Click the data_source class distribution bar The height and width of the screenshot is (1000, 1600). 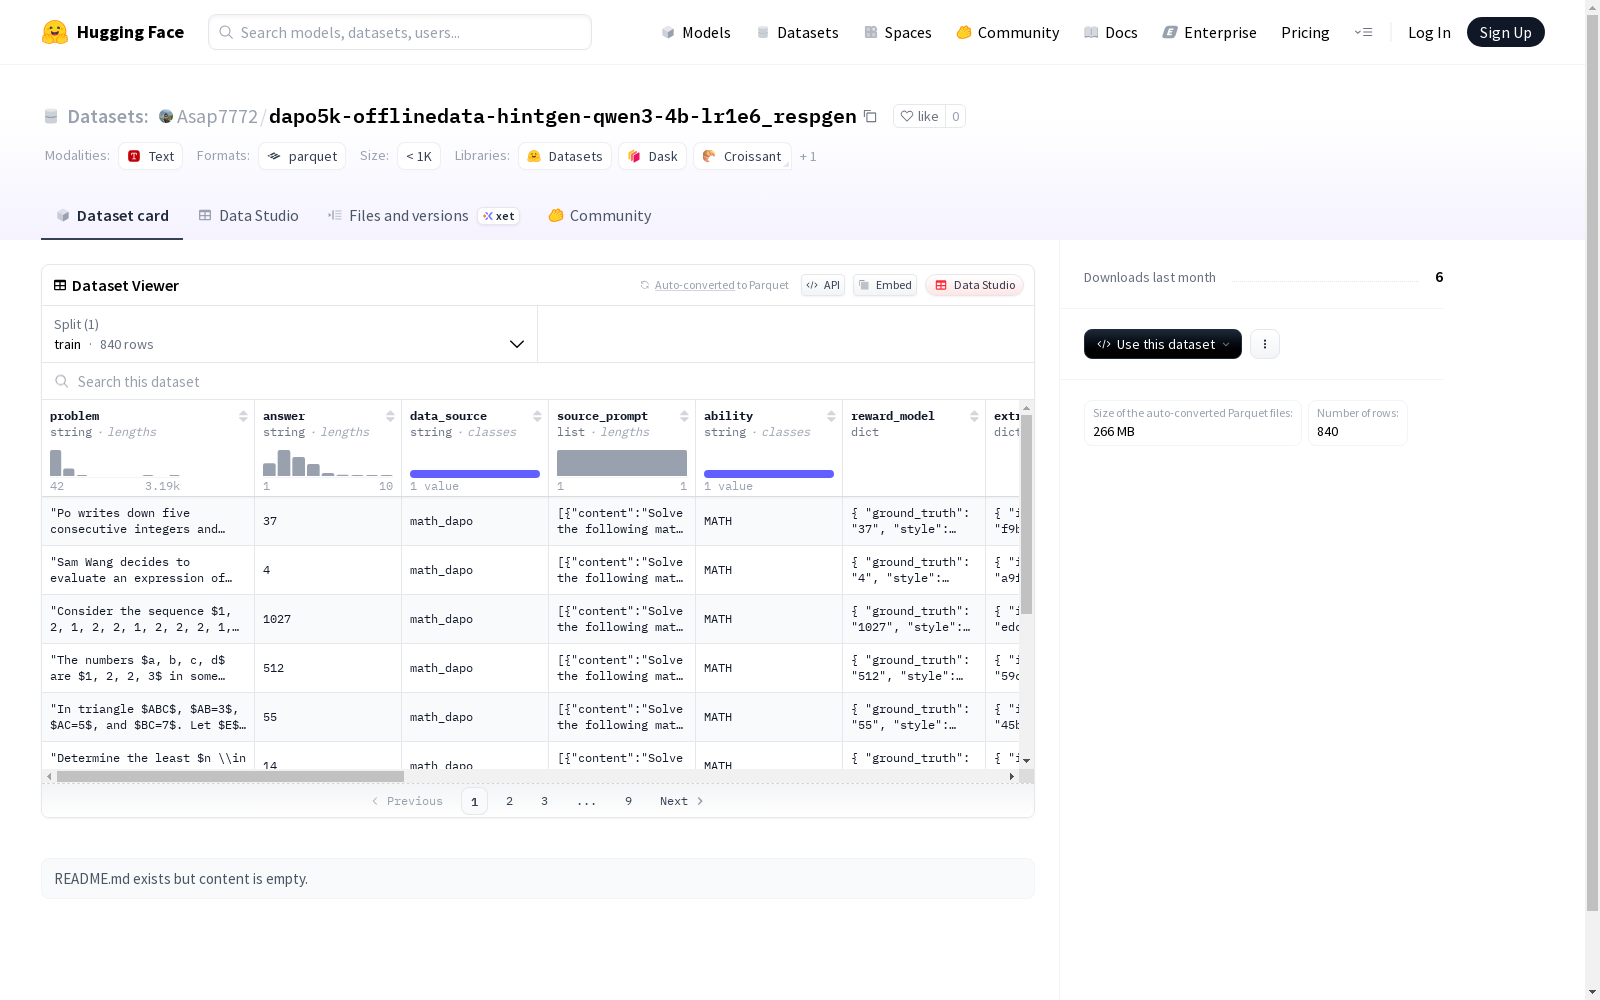click(475, 474)
